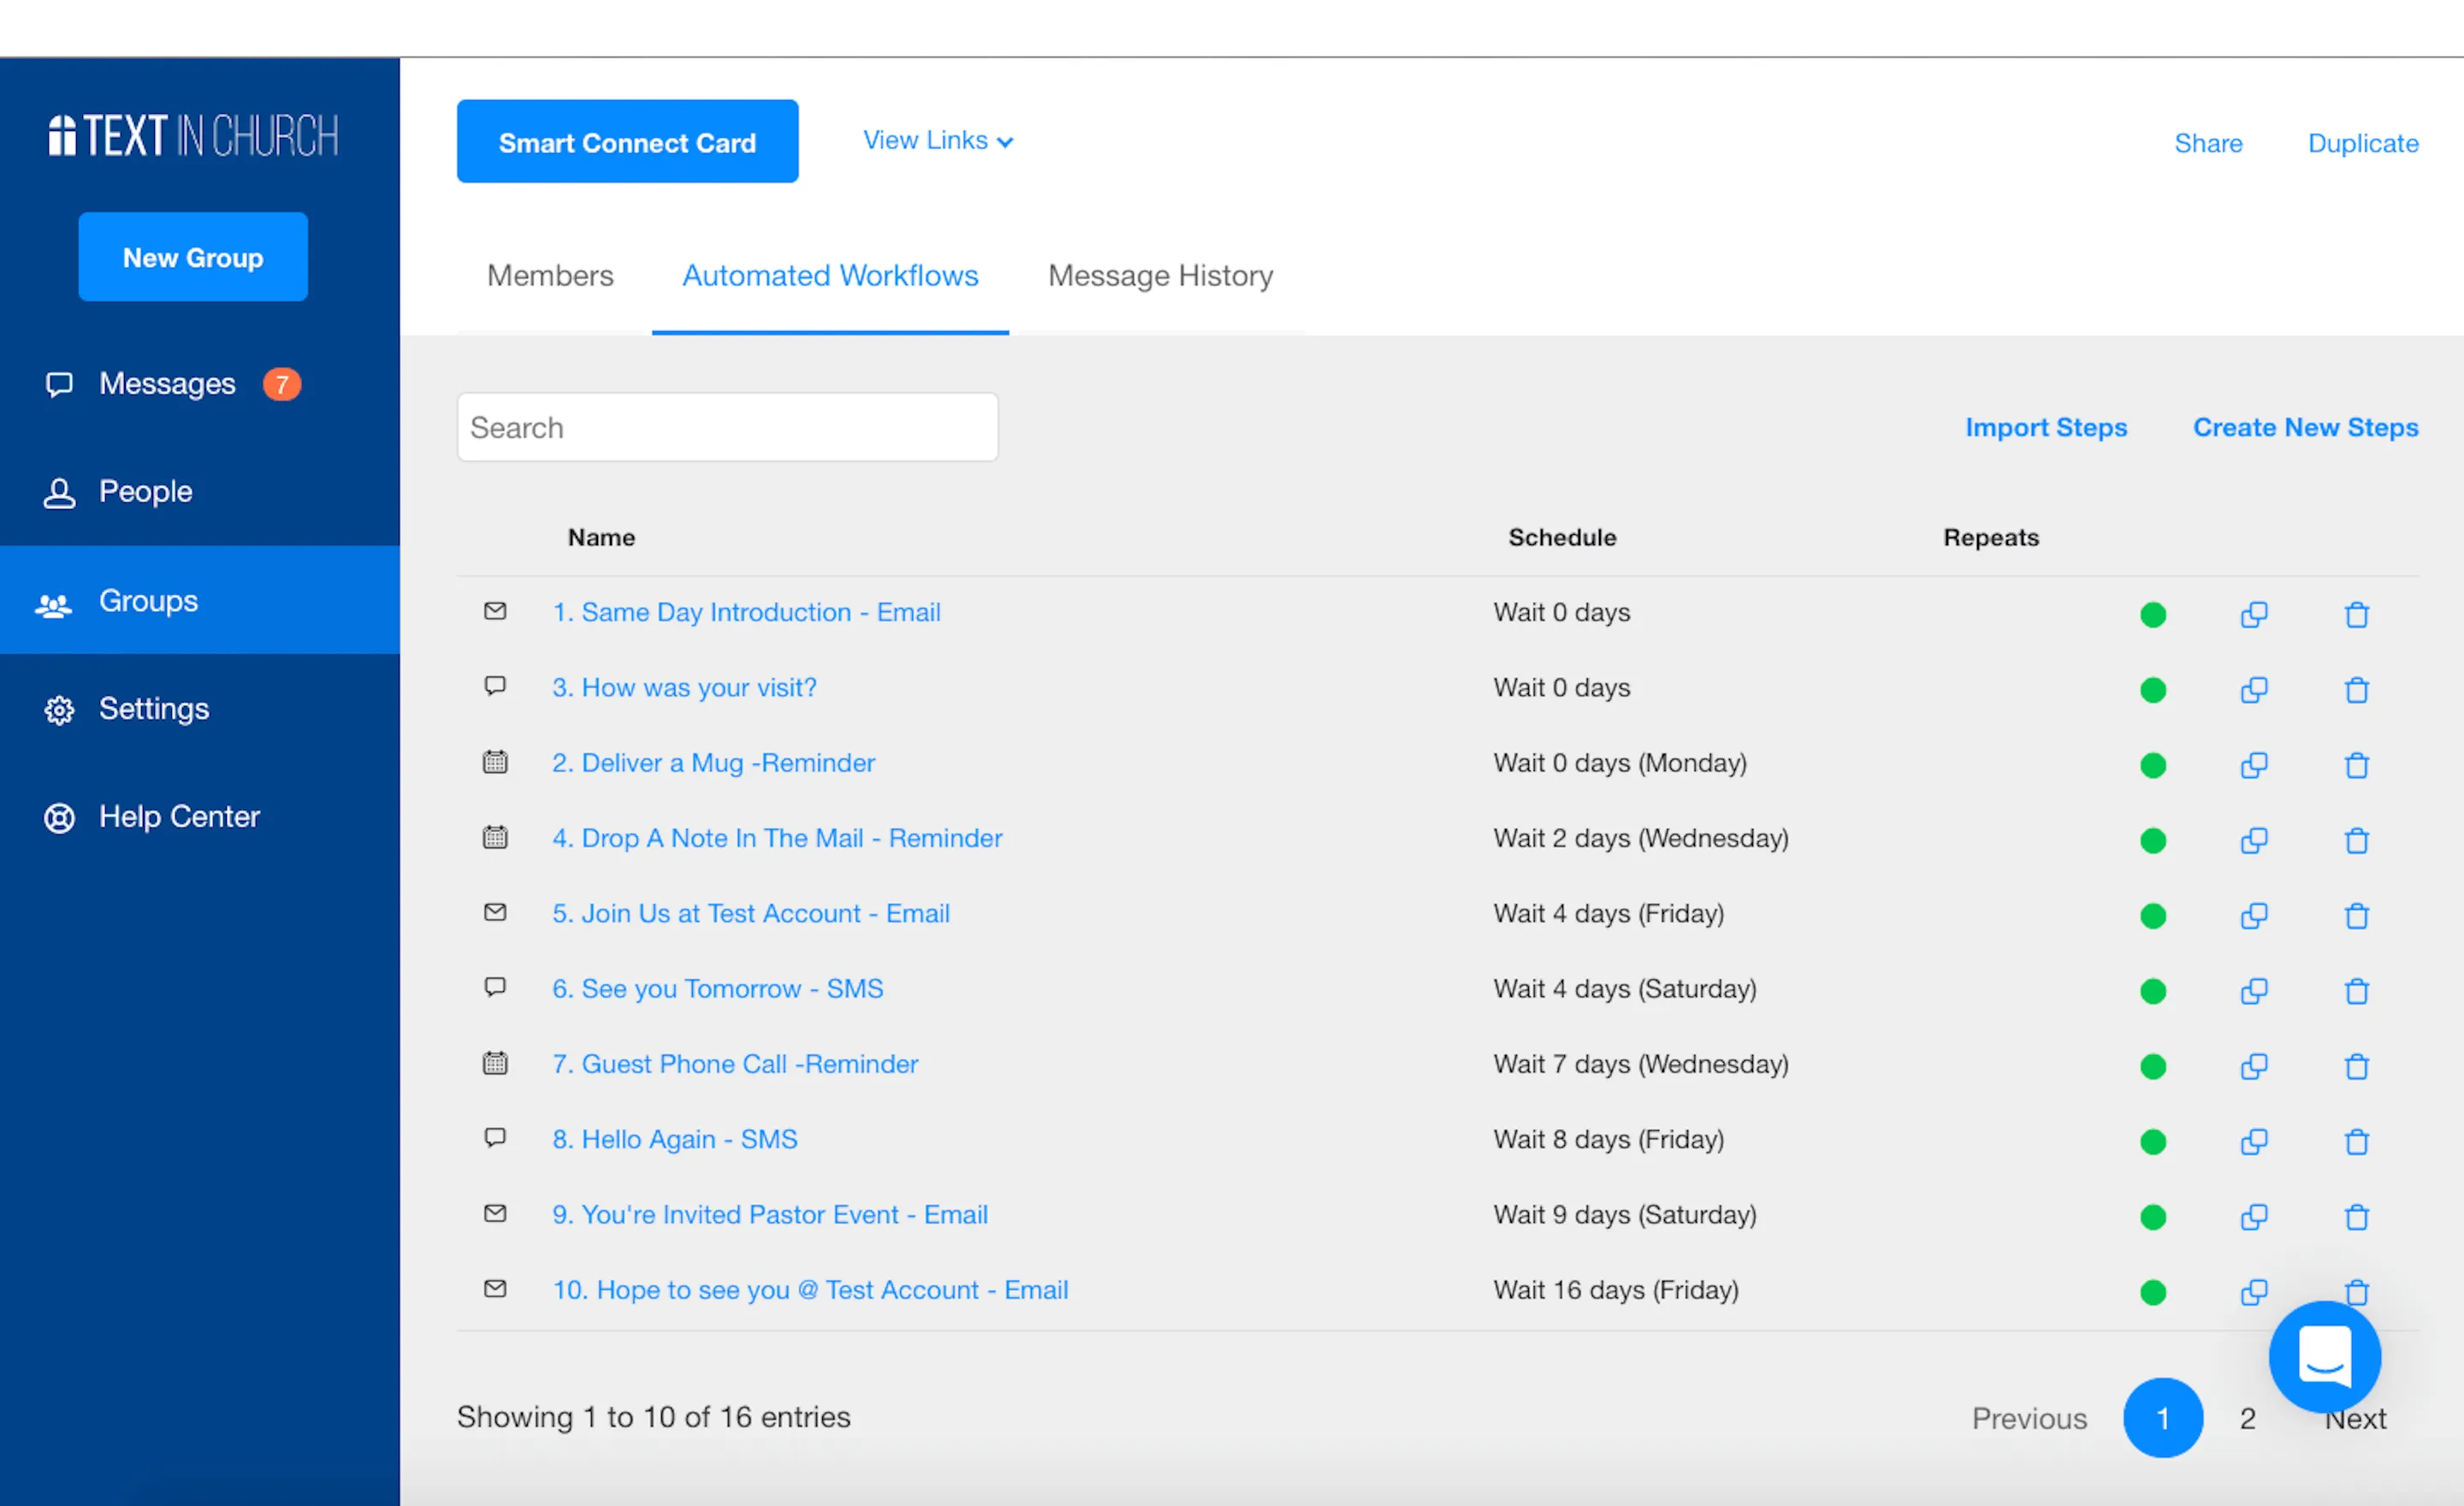Viewport: 2464px width, 1506px height.
Task: Click the Settings gear in sidebar
Action: (x=59, y=709)
